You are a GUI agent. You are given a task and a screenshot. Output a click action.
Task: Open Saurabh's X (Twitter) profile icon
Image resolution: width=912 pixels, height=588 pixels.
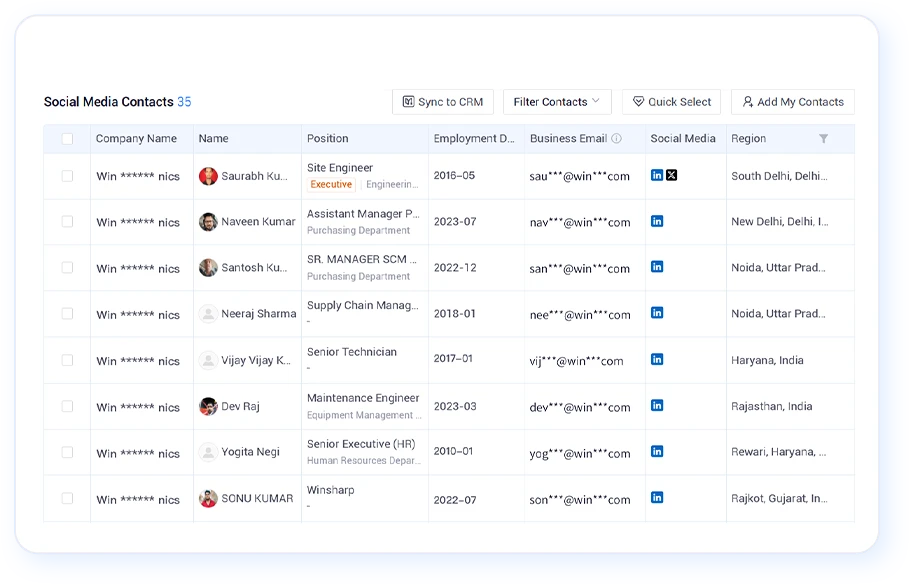click(671, 175)
